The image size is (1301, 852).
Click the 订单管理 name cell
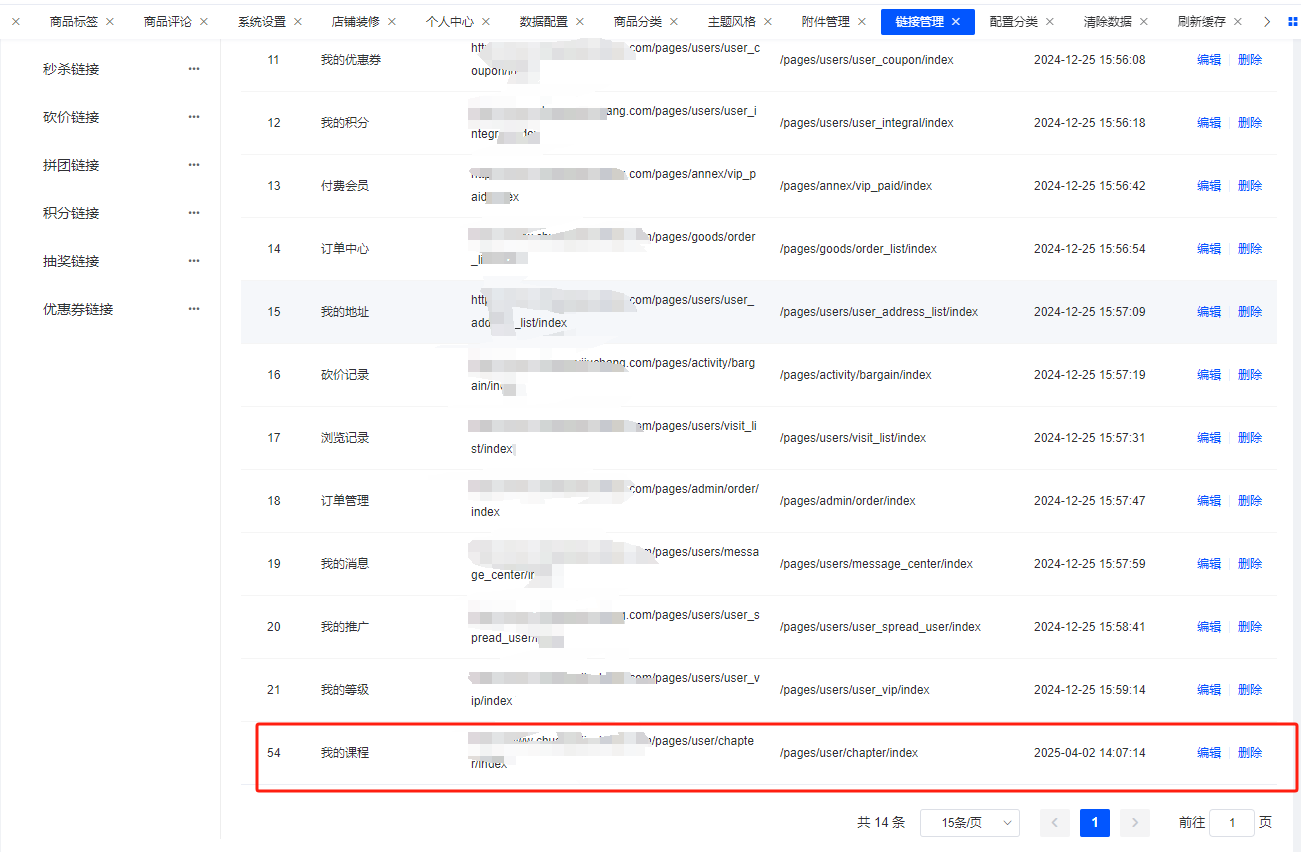pos(345,501)
